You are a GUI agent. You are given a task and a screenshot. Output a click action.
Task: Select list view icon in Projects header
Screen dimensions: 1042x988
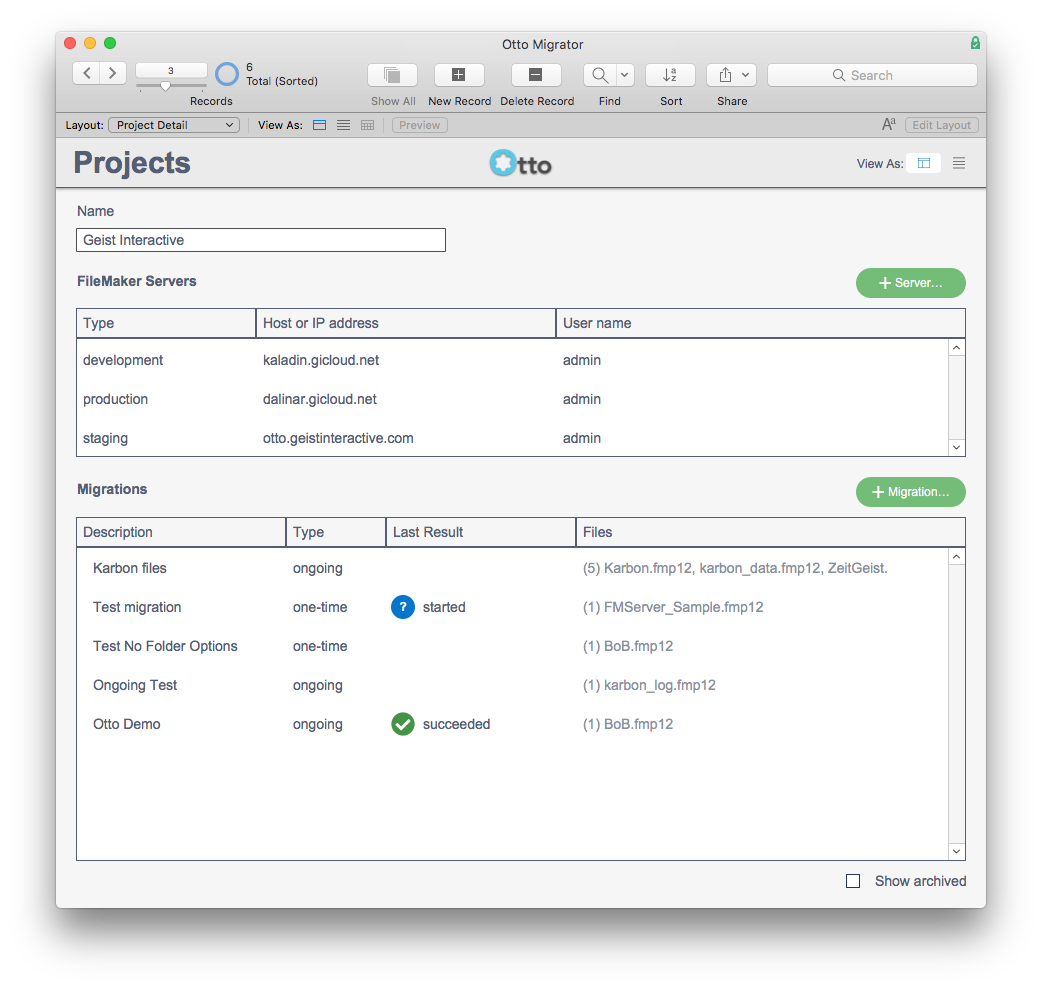959,163
